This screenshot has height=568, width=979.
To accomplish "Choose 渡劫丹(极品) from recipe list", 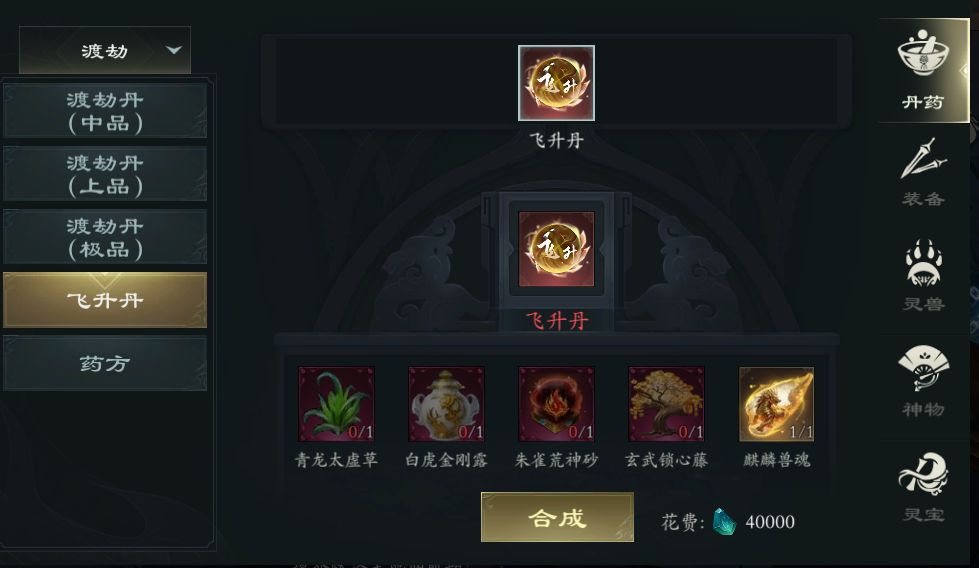I will 105,237.
